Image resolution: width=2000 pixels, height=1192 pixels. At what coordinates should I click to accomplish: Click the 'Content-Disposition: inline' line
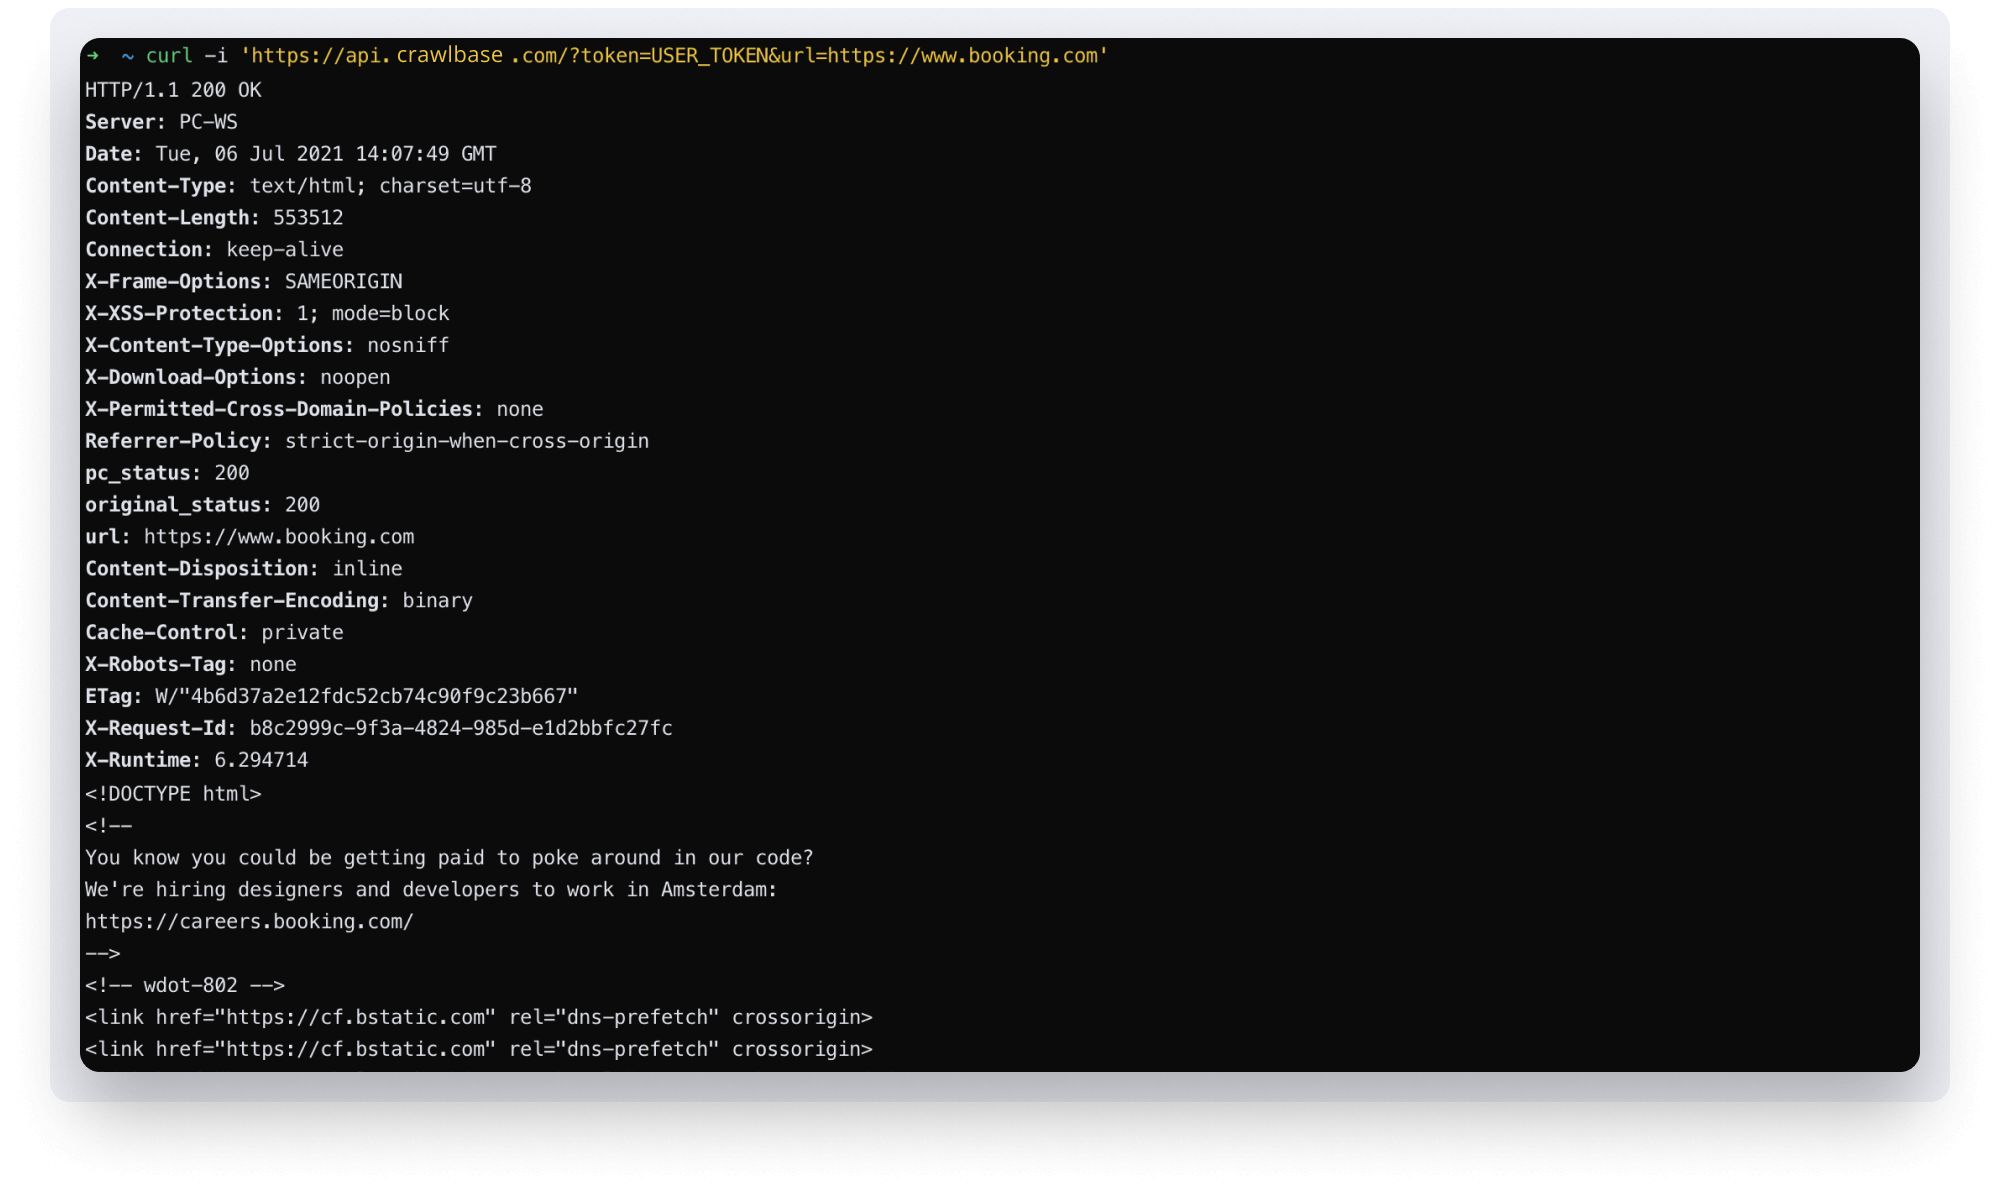(x=244, y=569)
